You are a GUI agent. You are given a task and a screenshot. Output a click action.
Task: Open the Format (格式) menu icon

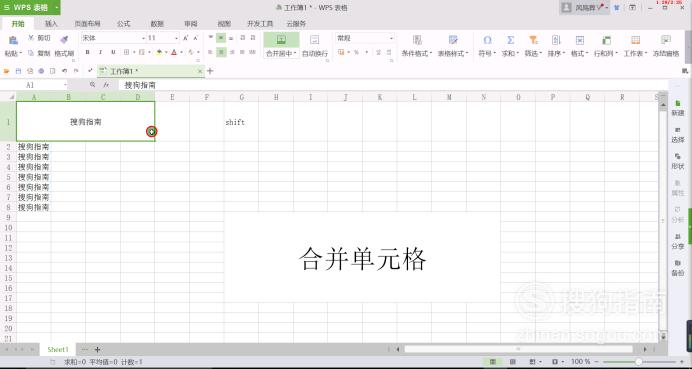pos(579,40)
